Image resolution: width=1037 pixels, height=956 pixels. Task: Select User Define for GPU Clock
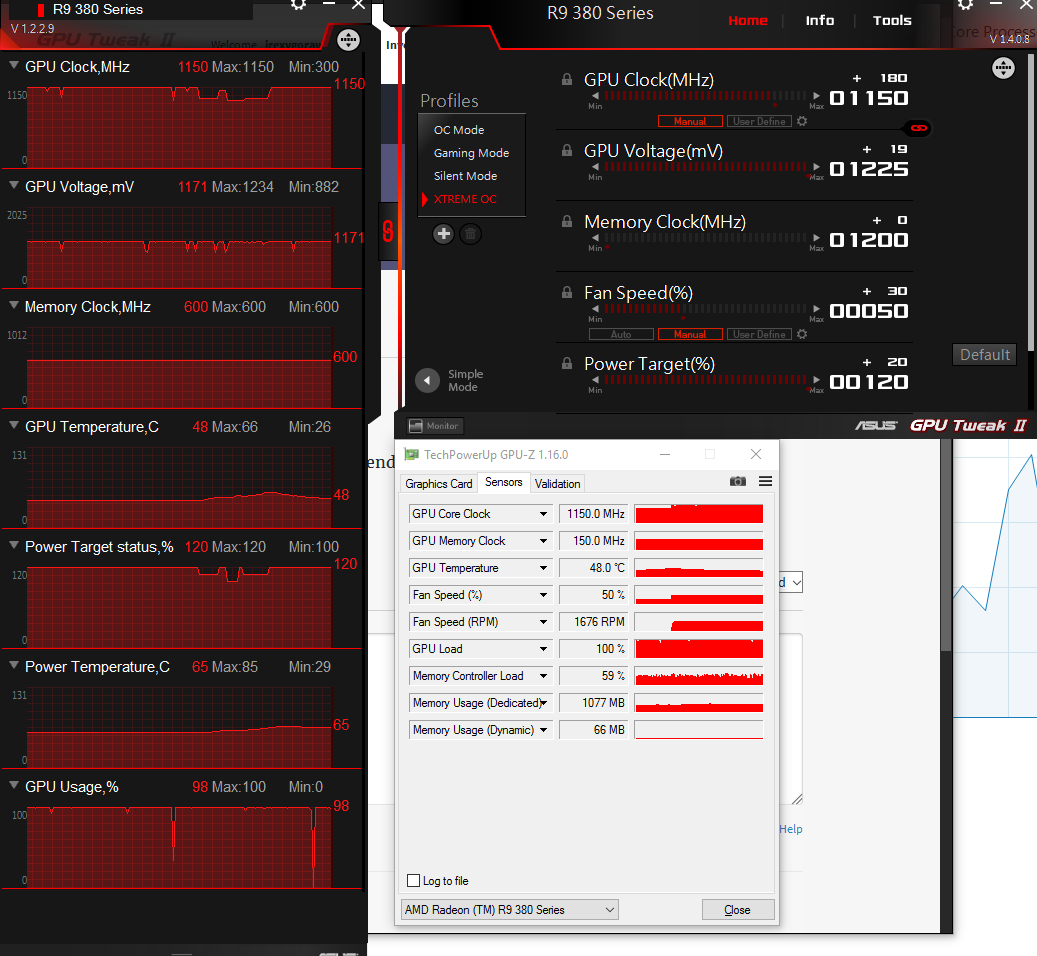pos(759,122)
